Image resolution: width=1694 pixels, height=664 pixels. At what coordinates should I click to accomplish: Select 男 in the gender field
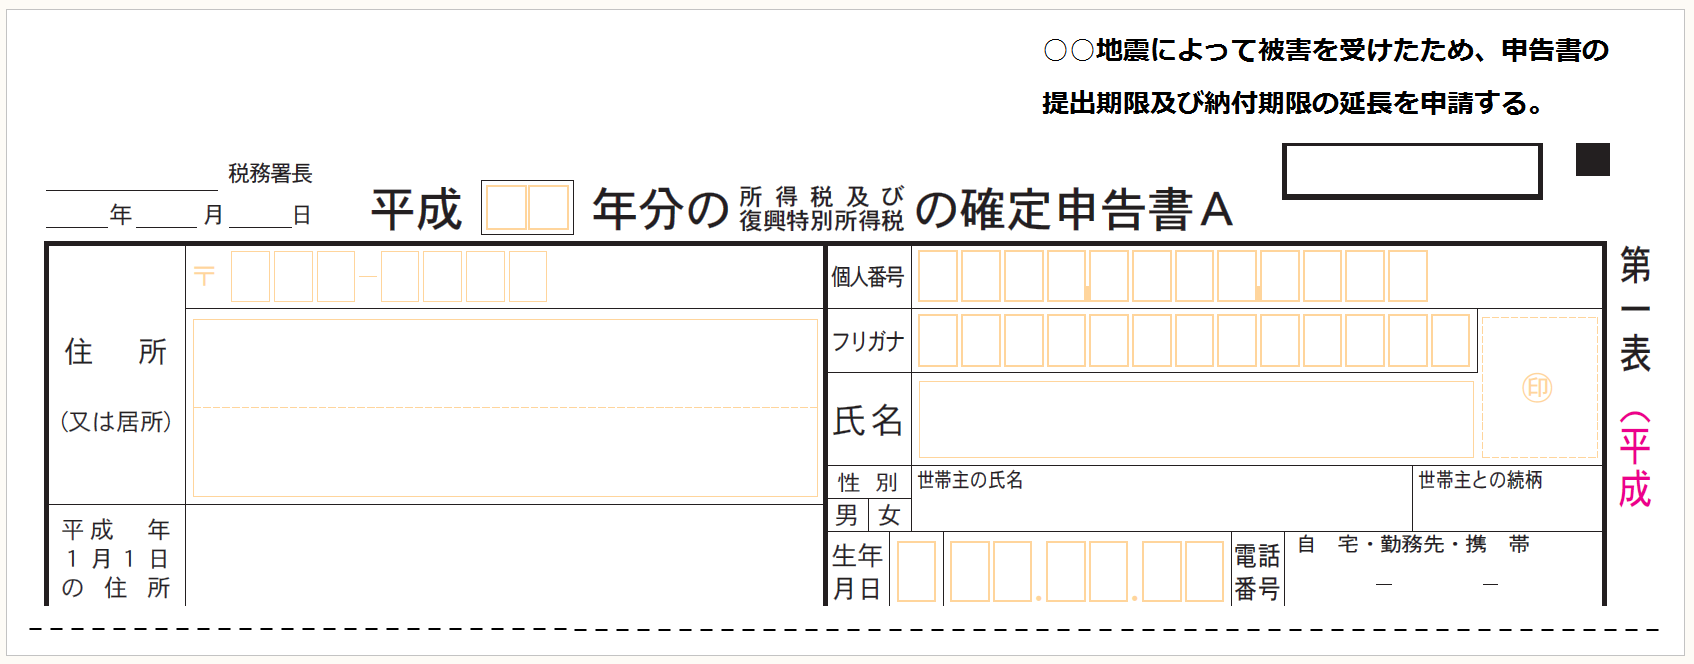pyautogui.click(x=847, y=516)
